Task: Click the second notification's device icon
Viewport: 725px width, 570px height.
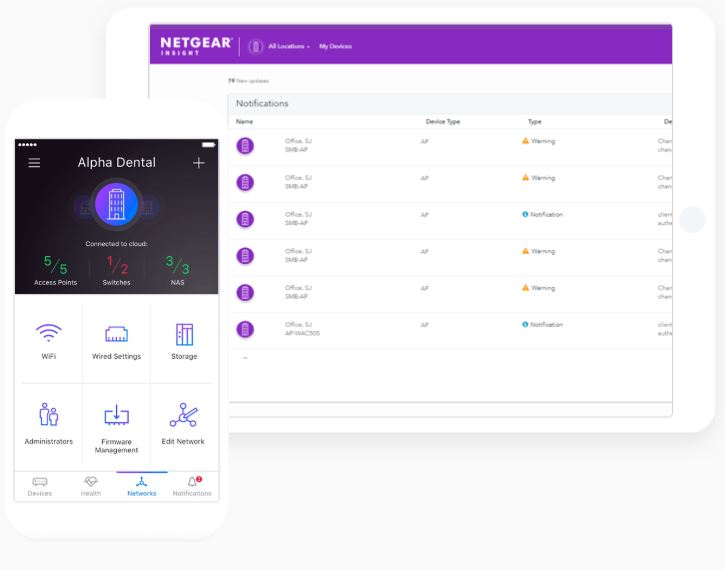Action: click(x=245, y=182)
